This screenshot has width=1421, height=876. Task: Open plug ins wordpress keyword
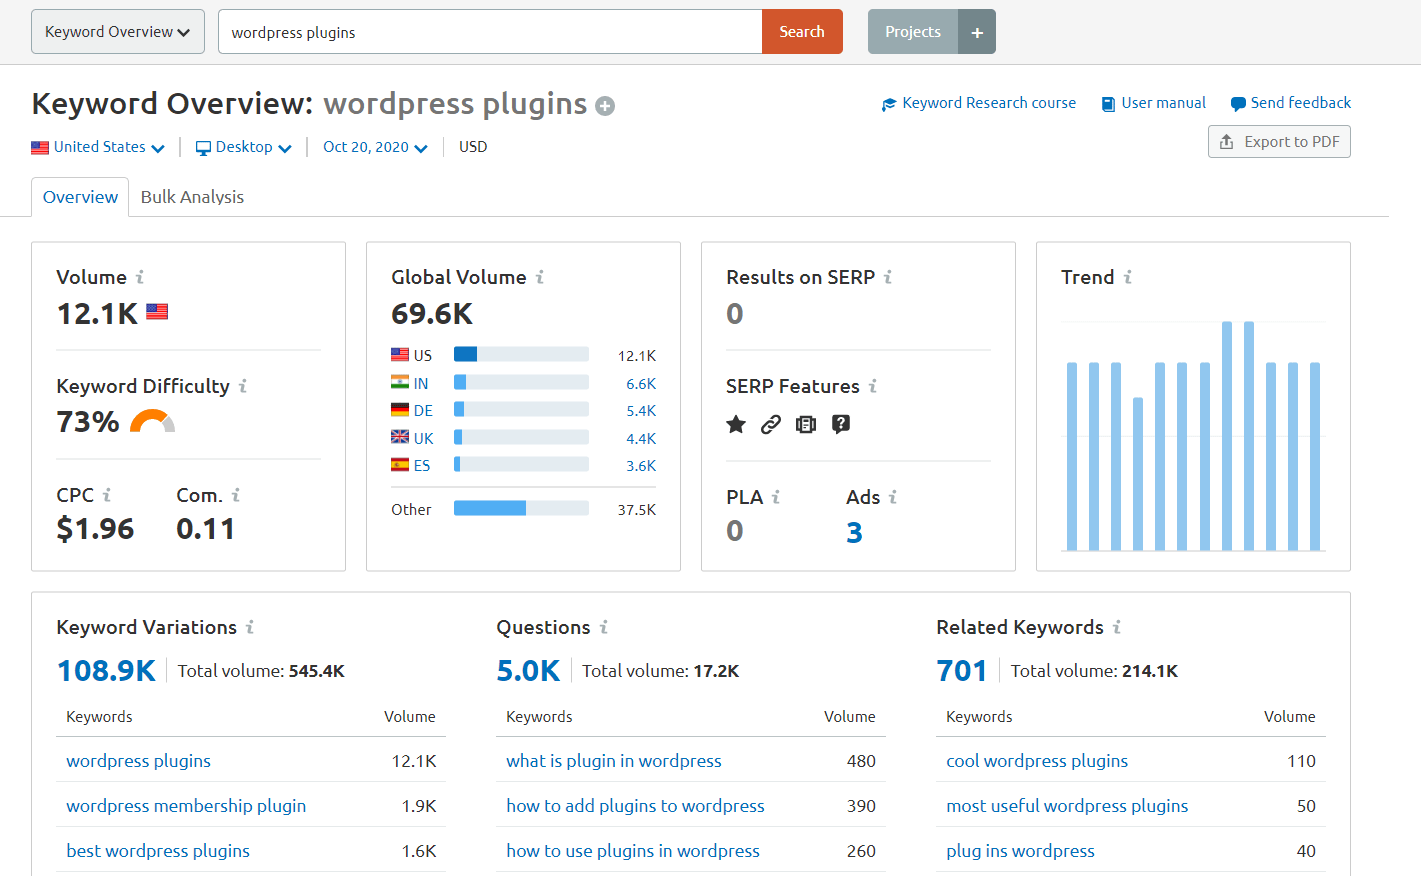tap(1020, 851)
